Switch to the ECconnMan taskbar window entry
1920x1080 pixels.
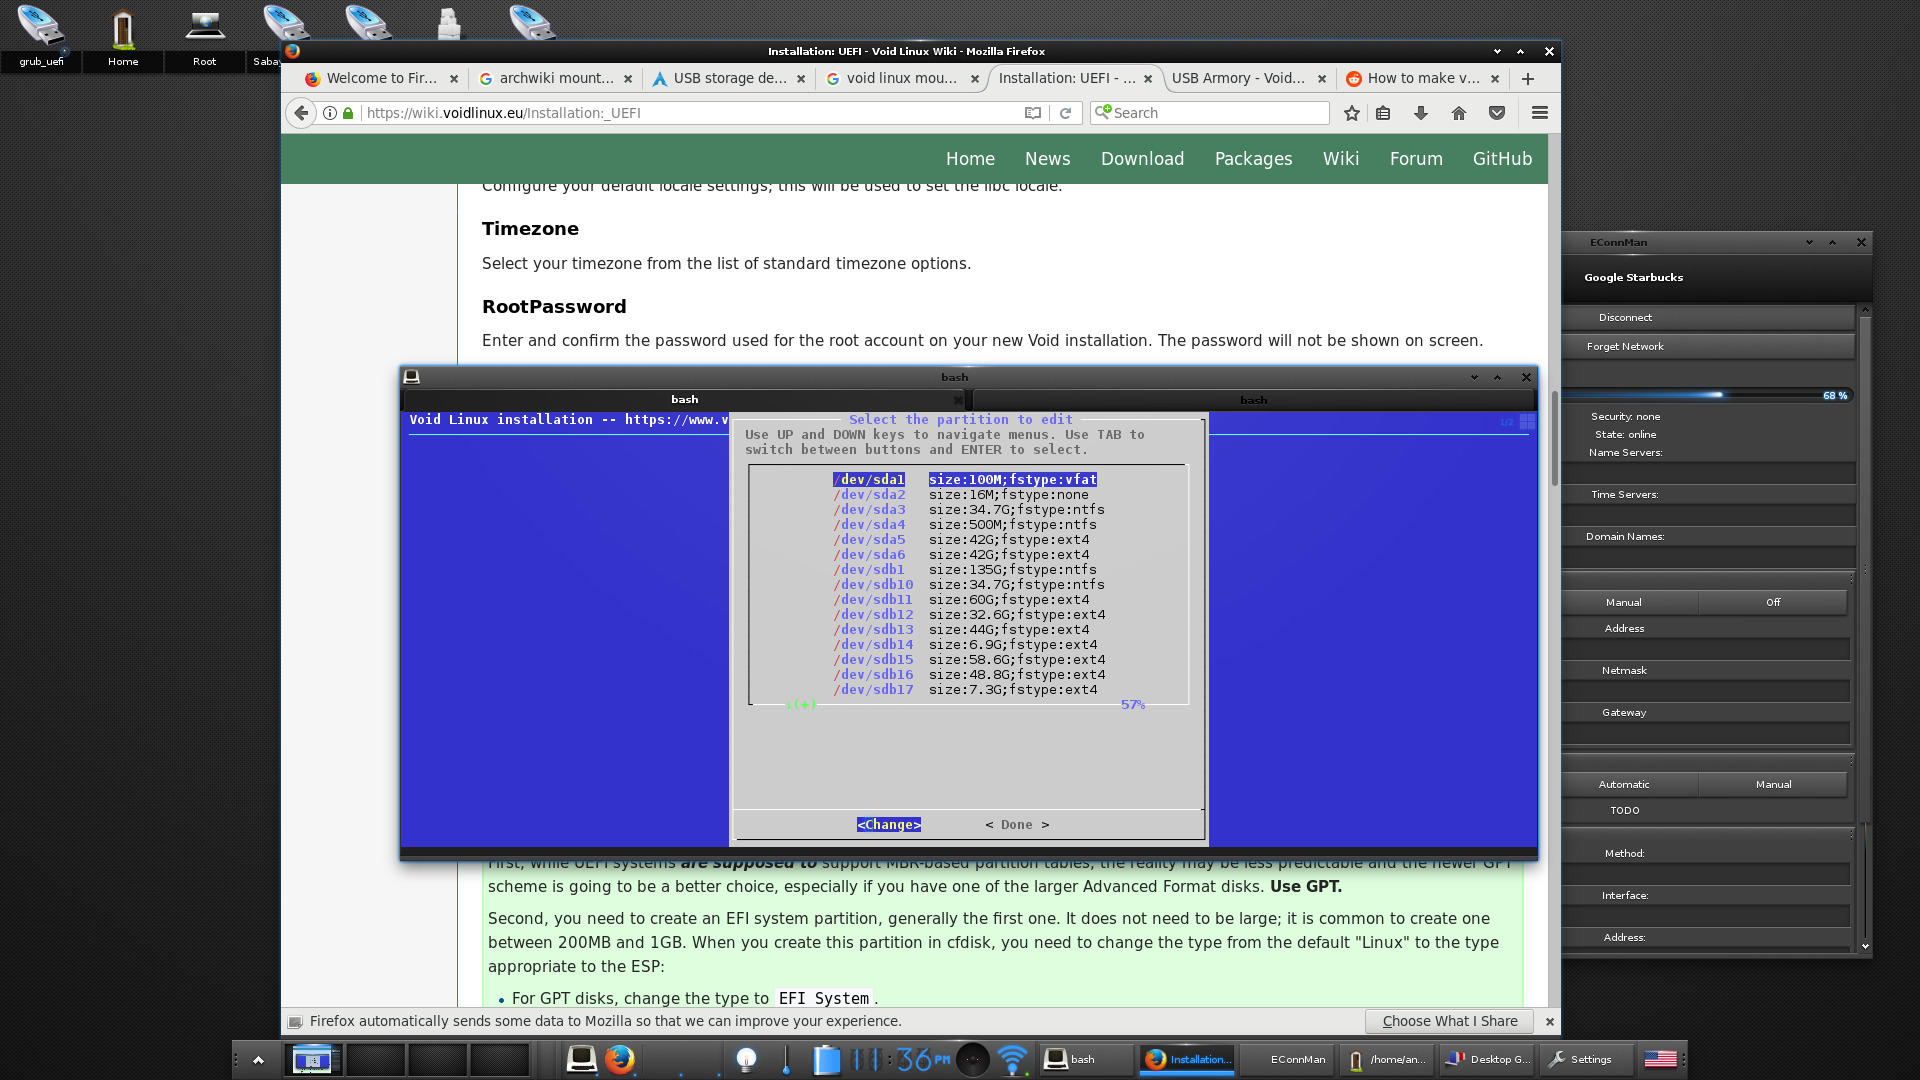1287,1060
